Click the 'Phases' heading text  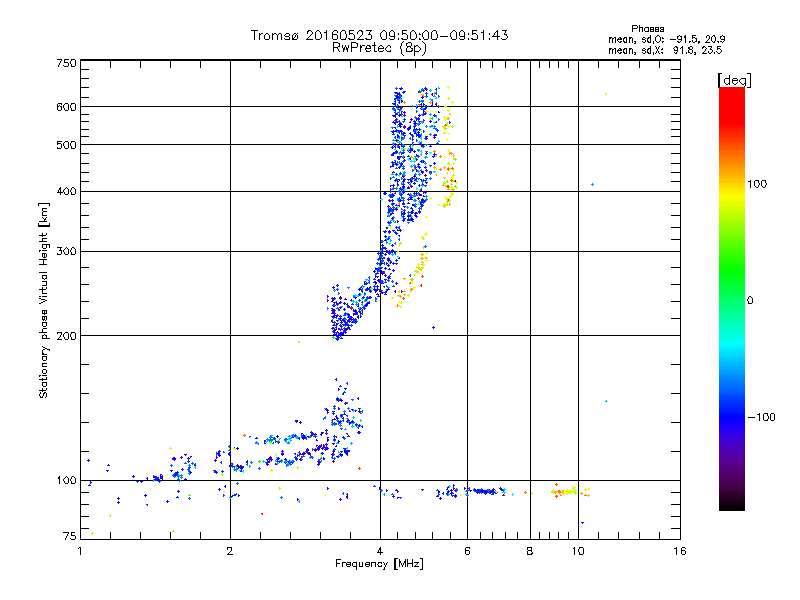647,29
